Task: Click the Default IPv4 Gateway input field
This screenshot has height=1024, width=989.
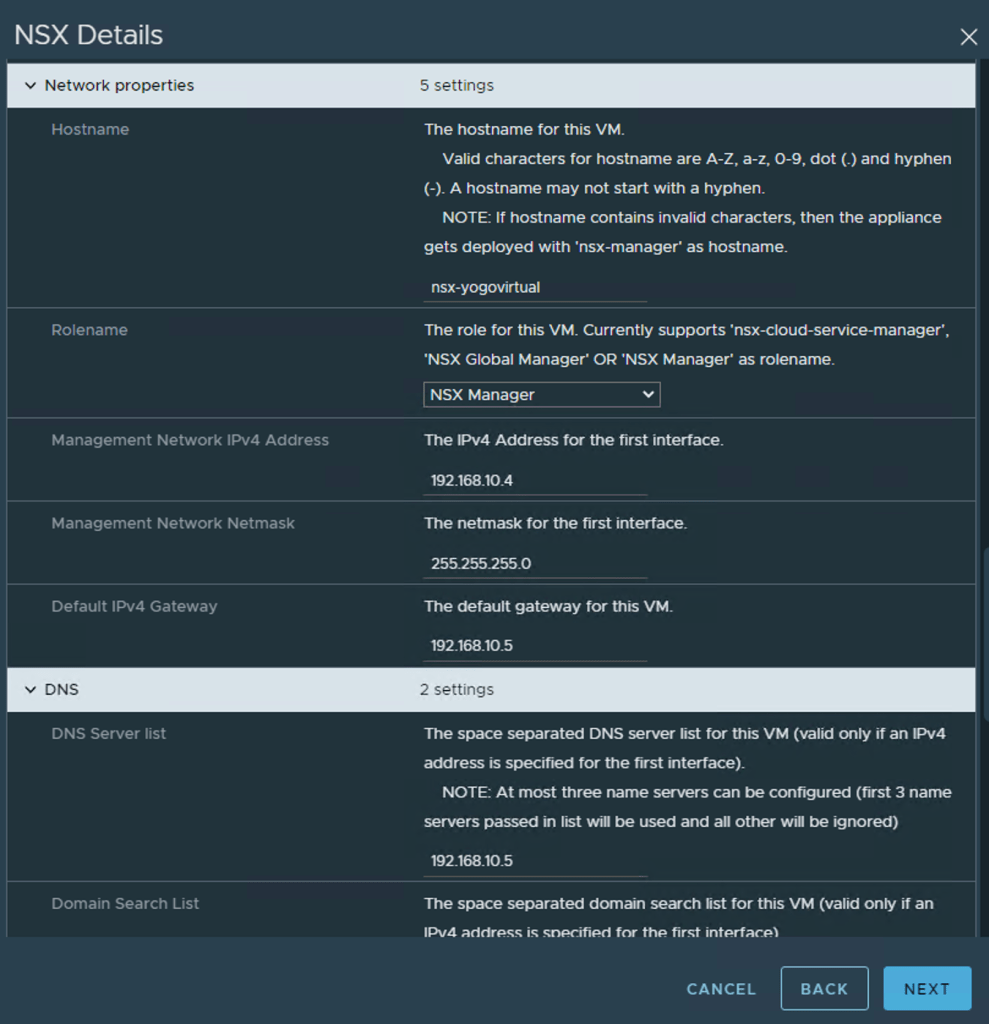Action: (535, 646)
